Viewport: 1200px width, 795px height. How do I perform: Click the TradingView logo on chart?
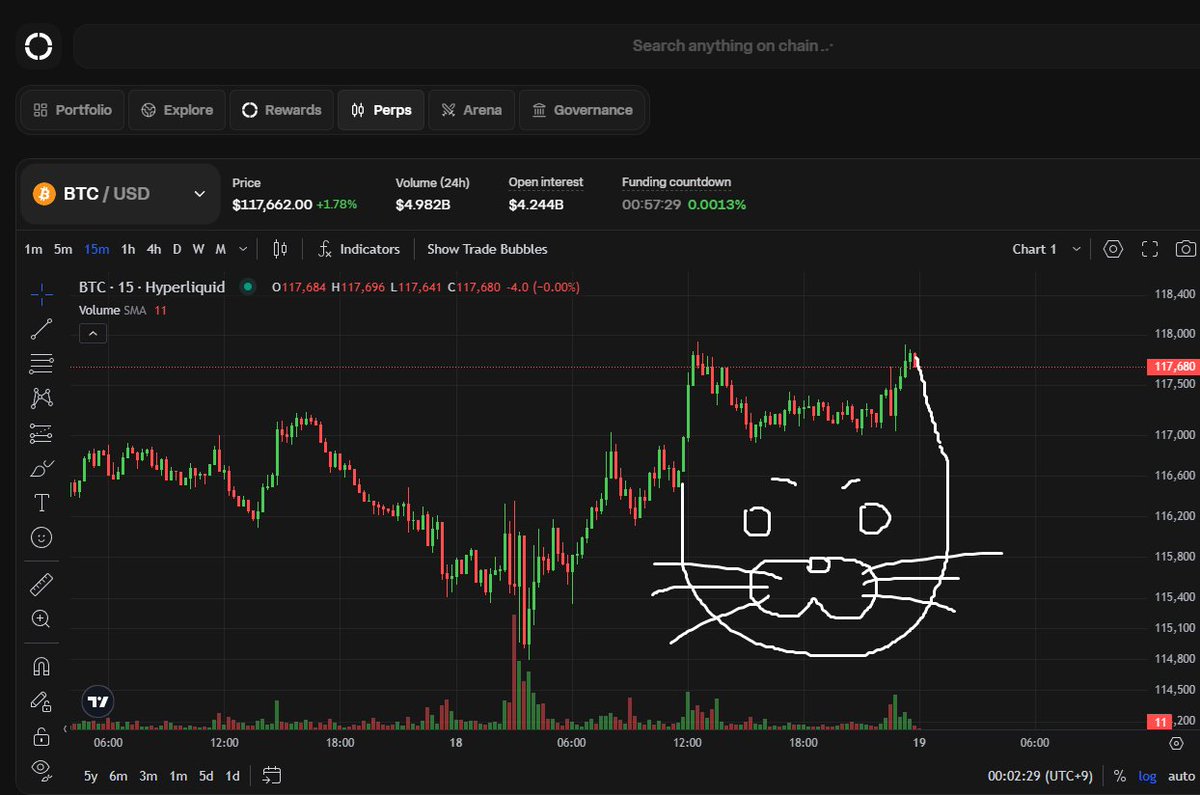pos(97,702)
